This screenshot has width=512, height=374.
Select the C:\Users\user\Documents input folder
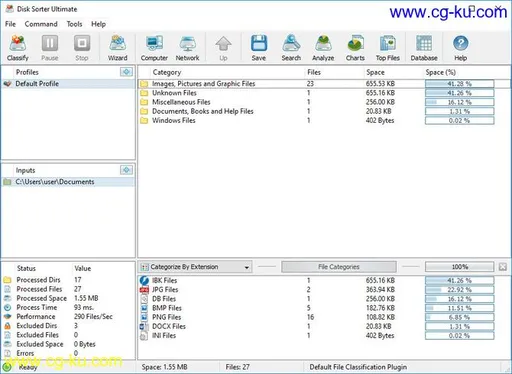point(68,182)
